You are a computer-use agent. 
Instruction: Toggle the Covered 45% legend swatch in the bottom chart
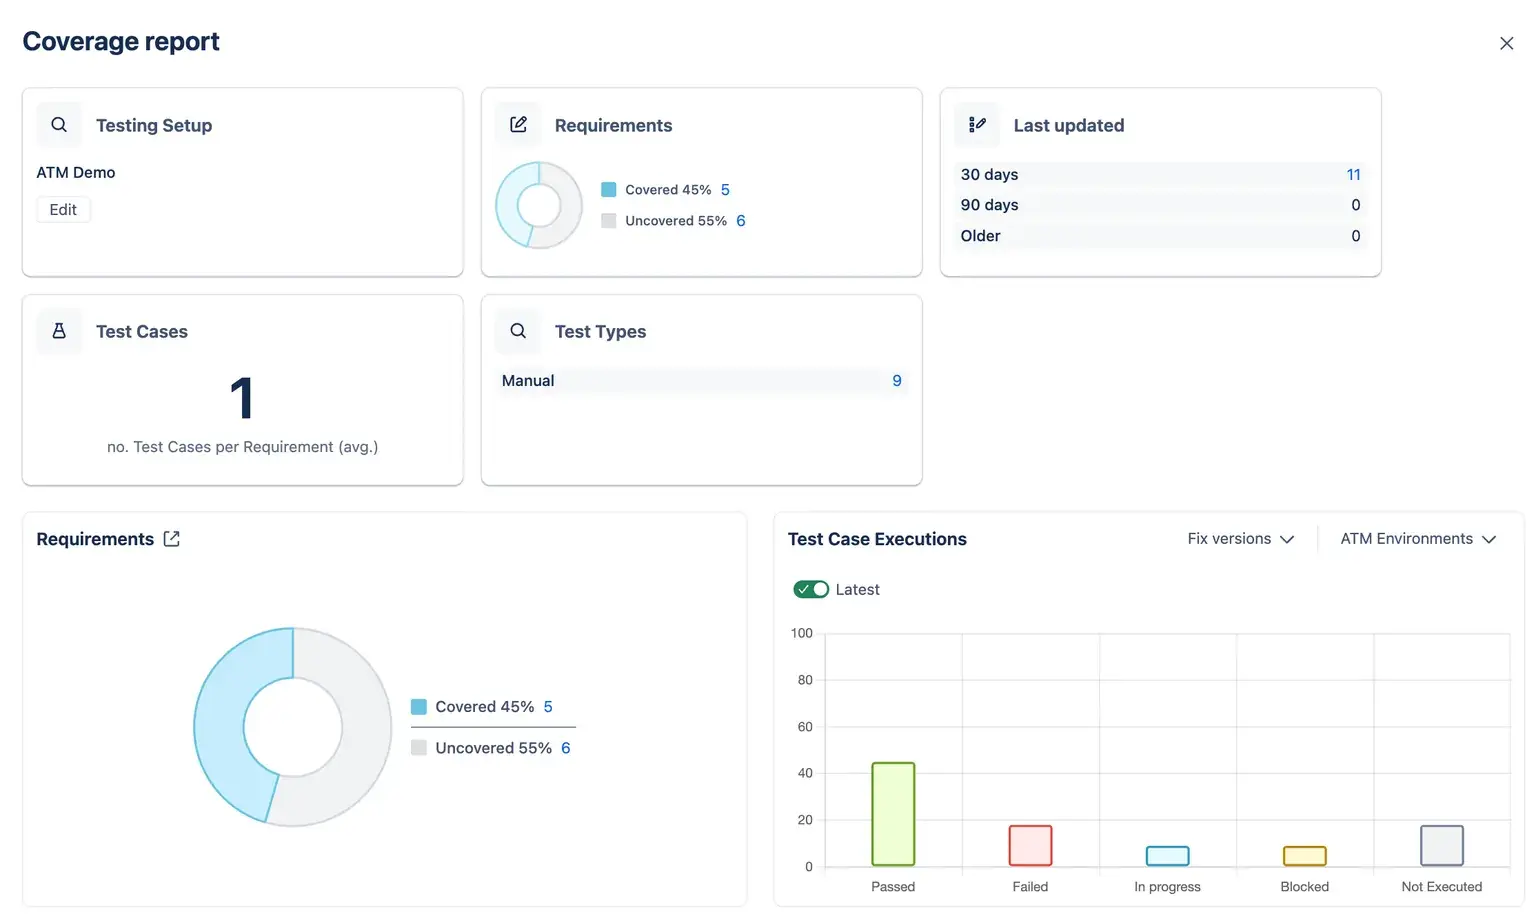click(x=419, y=707)
